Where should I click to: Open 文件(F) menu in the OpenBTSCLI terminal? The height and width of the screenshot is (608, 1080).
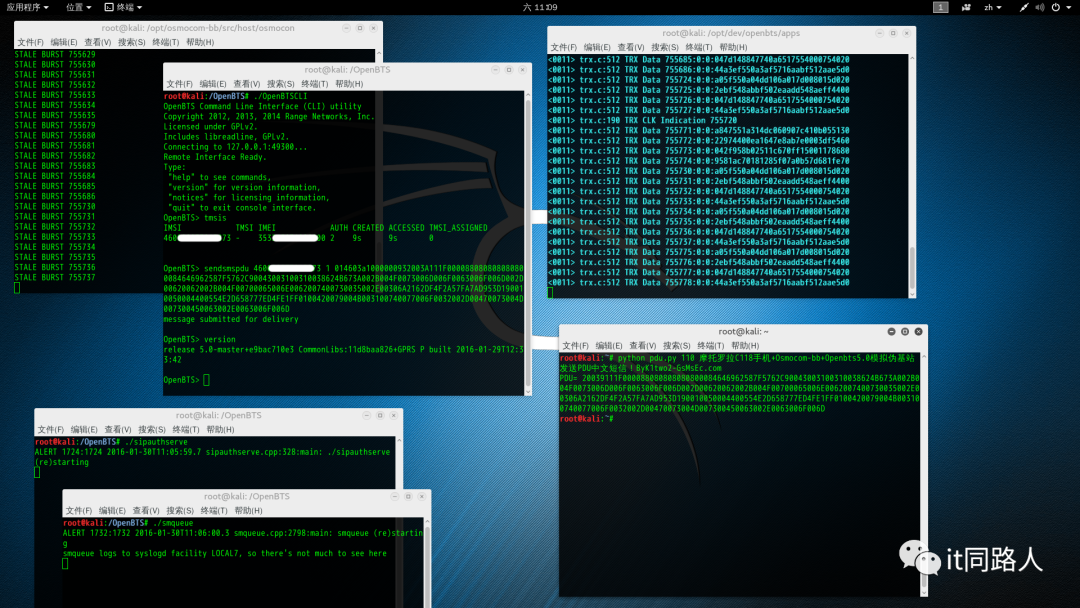[x=179, y=84]
